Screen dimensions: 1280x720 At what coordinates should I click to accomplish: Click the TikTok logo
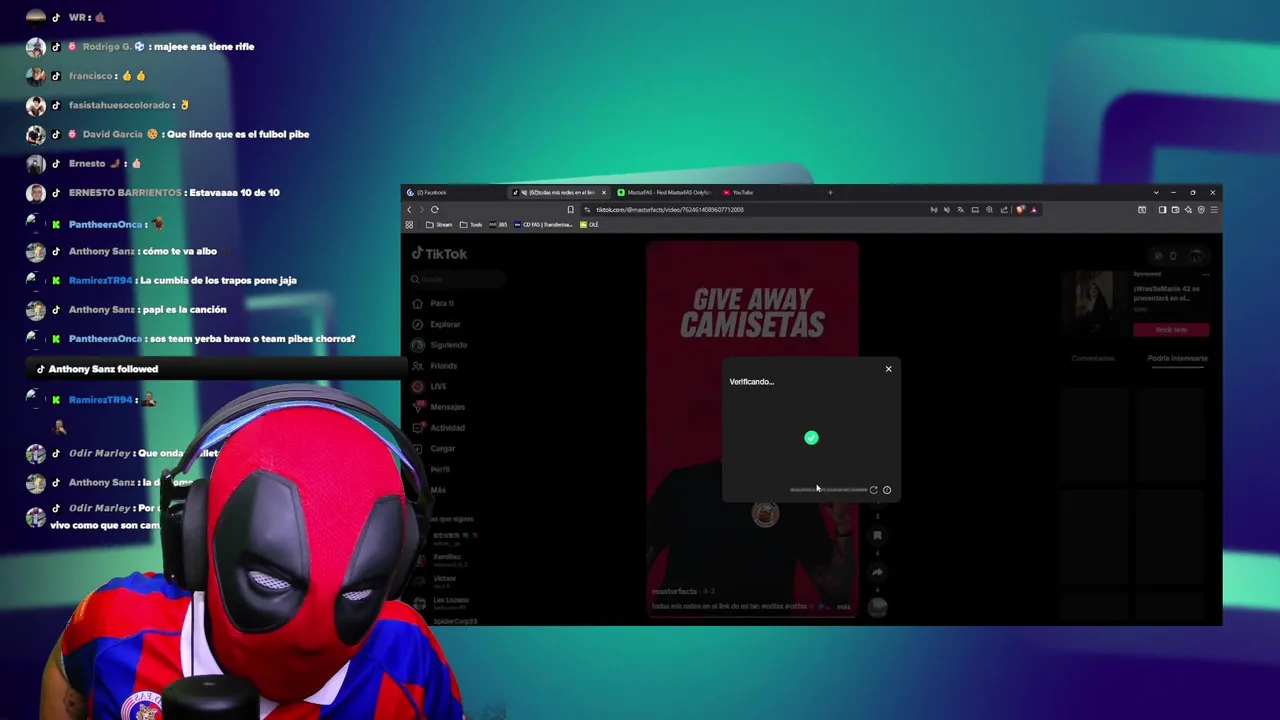(440, 254)
